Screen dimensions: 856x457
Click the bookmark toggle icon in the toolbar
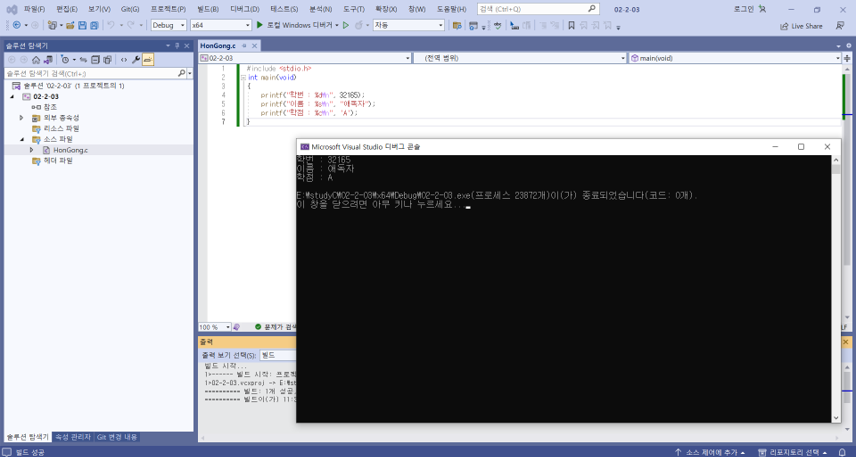click(571, 25)
